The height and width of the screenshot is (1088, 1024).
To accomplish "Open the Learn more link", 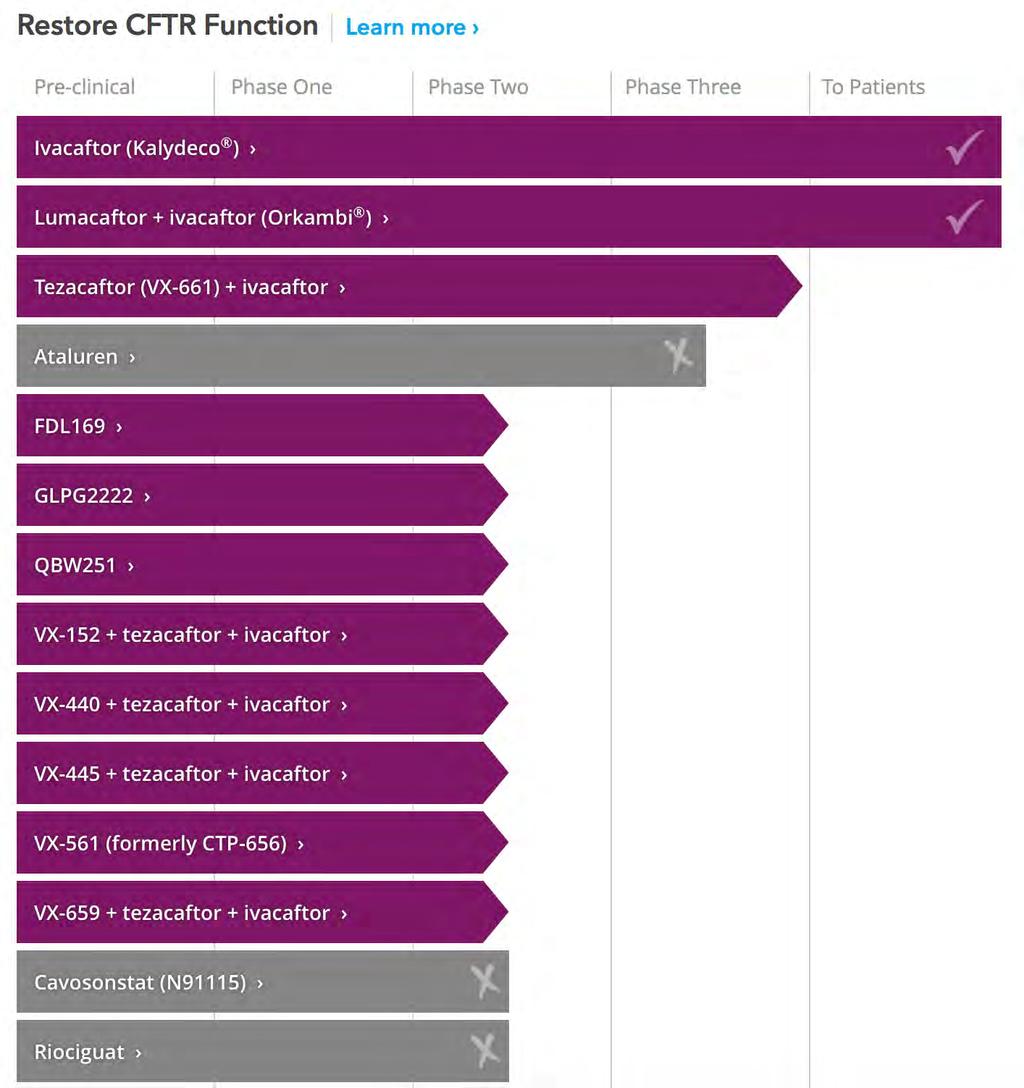I will 412,28.
